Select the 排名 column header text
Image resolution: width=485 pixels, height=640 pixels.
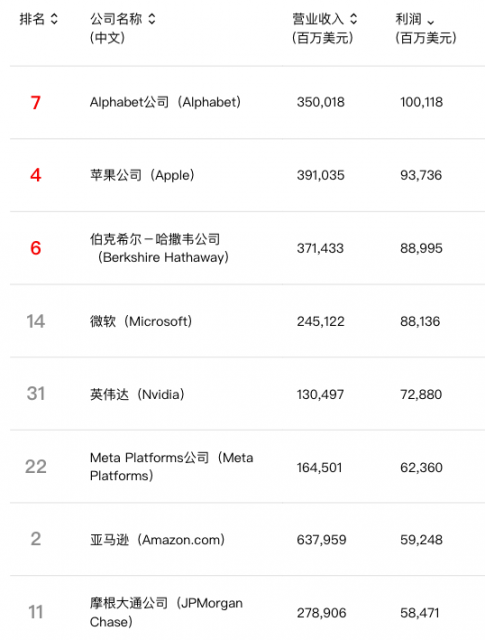pos(32,19)
